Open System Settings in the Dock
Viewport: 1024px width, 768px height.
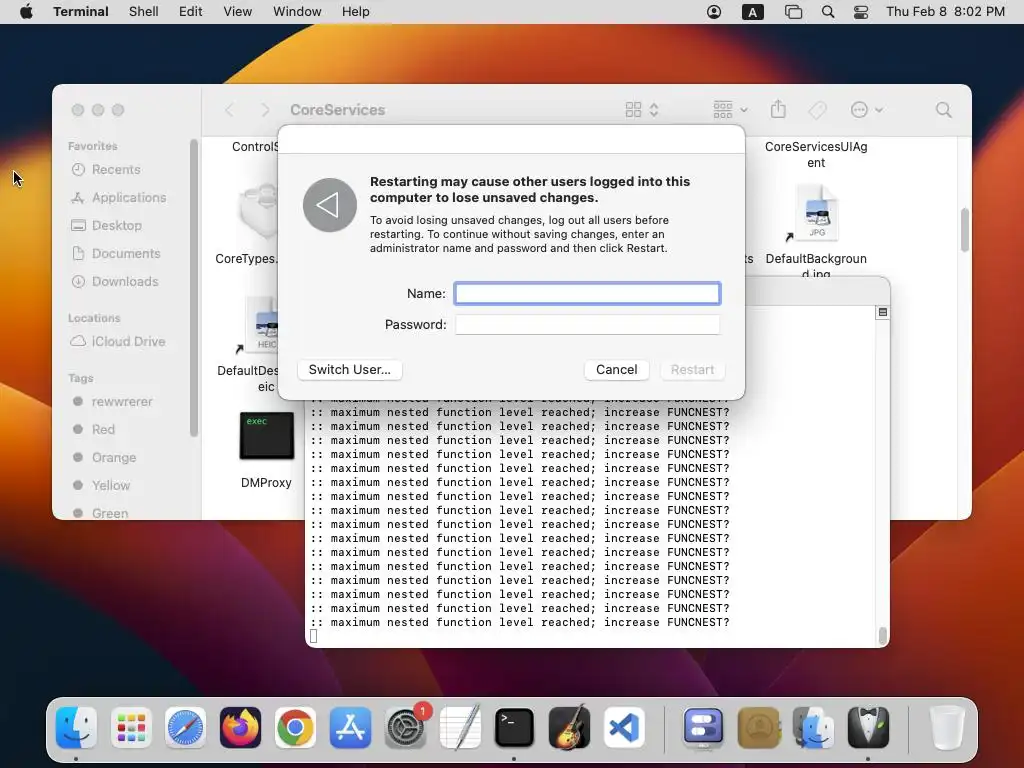(405, 728)
